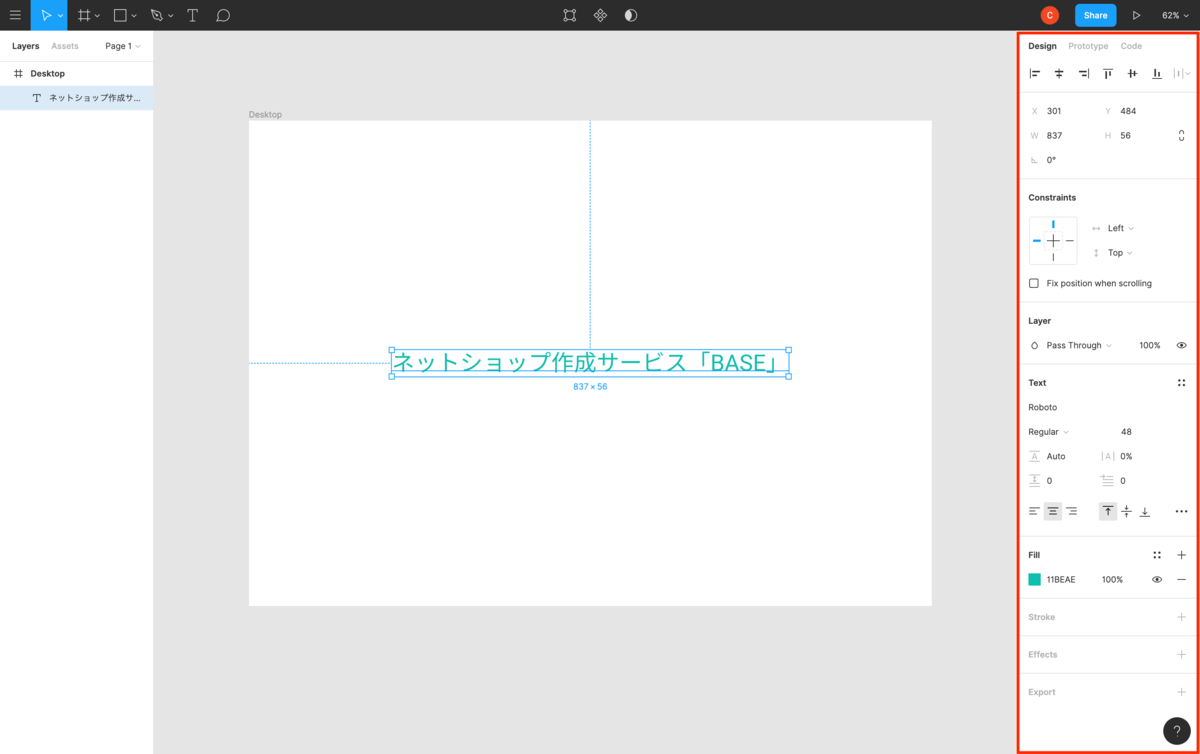Select the Desktop frame layer
Screen dimensions: 1200x754
click(77, 74)
